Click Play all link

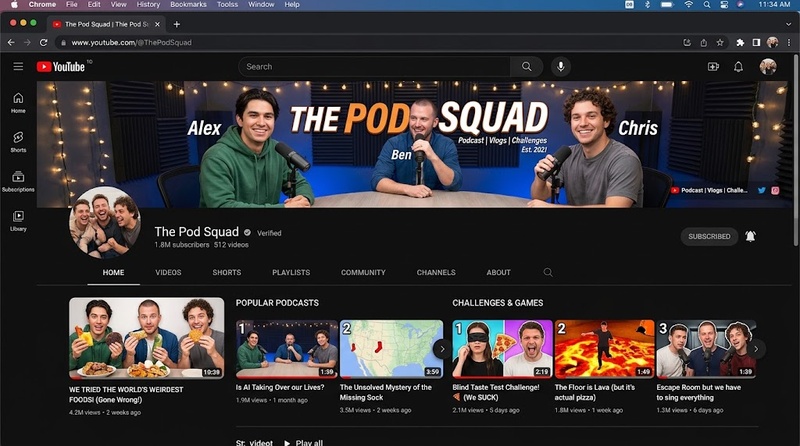click(304, 442)
